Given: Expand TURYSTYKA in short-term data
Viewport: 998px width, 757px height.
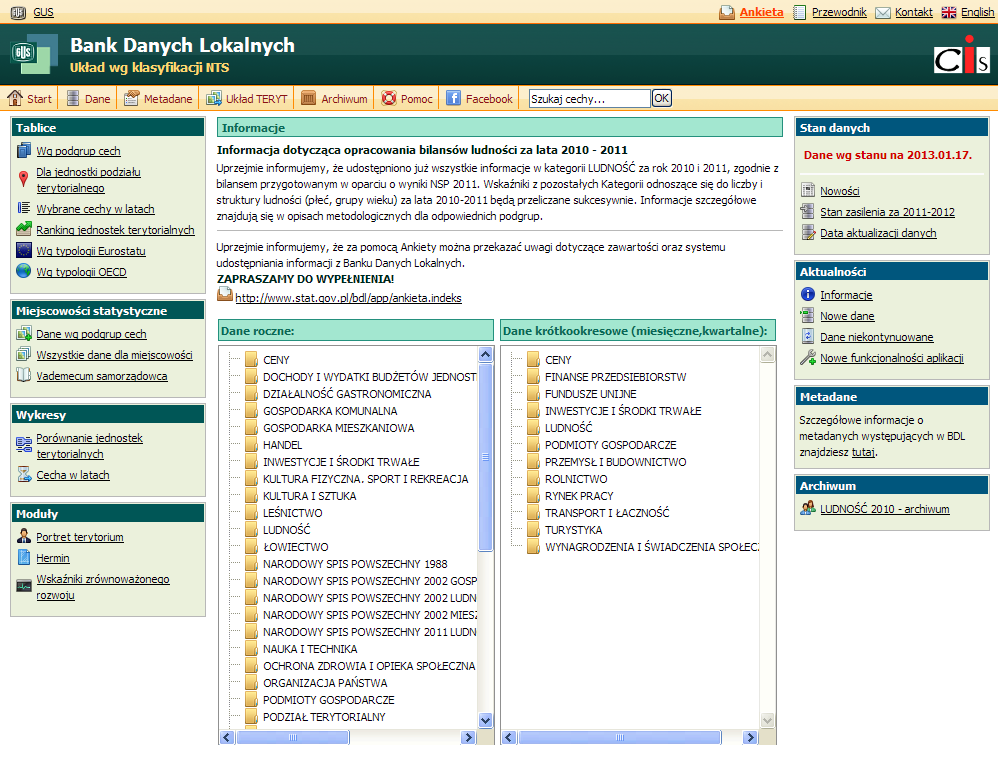Looking at the screenshot, I should (x=533, y=529).
